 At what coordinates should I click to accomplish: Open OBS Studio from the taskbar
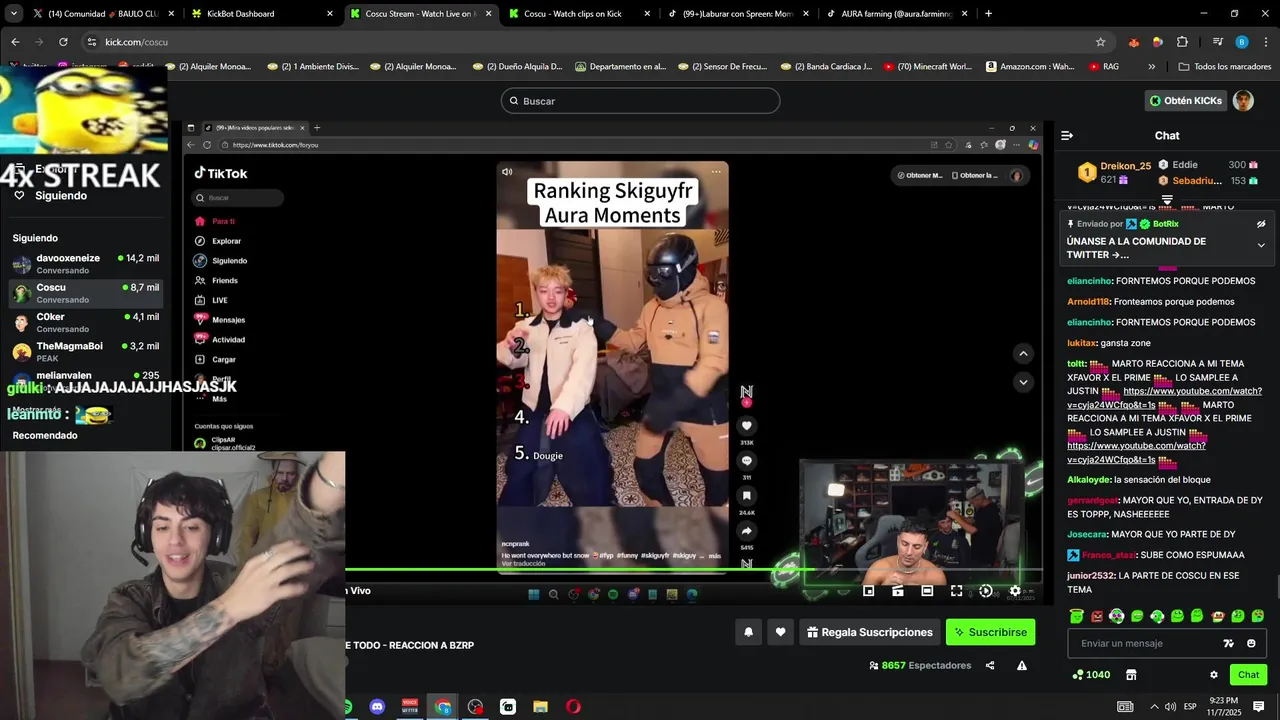tap(475, 707)
